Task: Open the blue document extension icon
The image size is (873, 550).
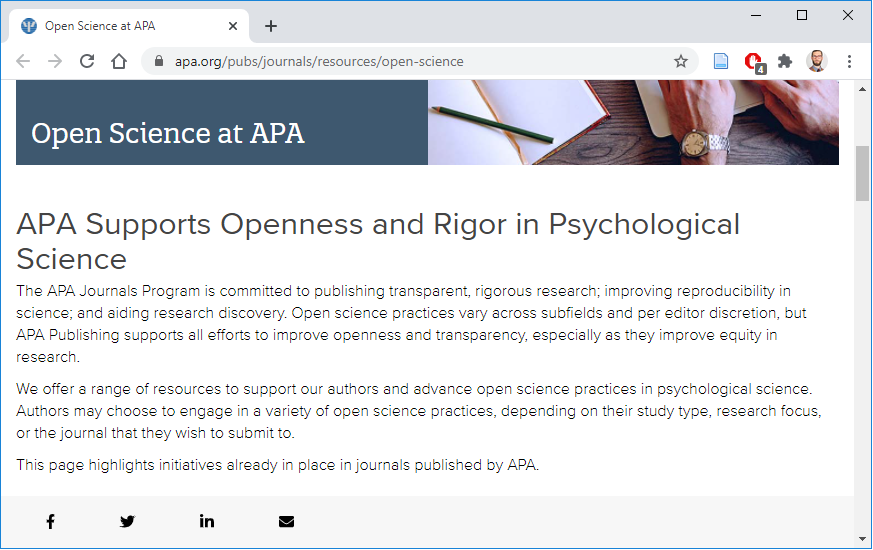Action: [721, 61]
